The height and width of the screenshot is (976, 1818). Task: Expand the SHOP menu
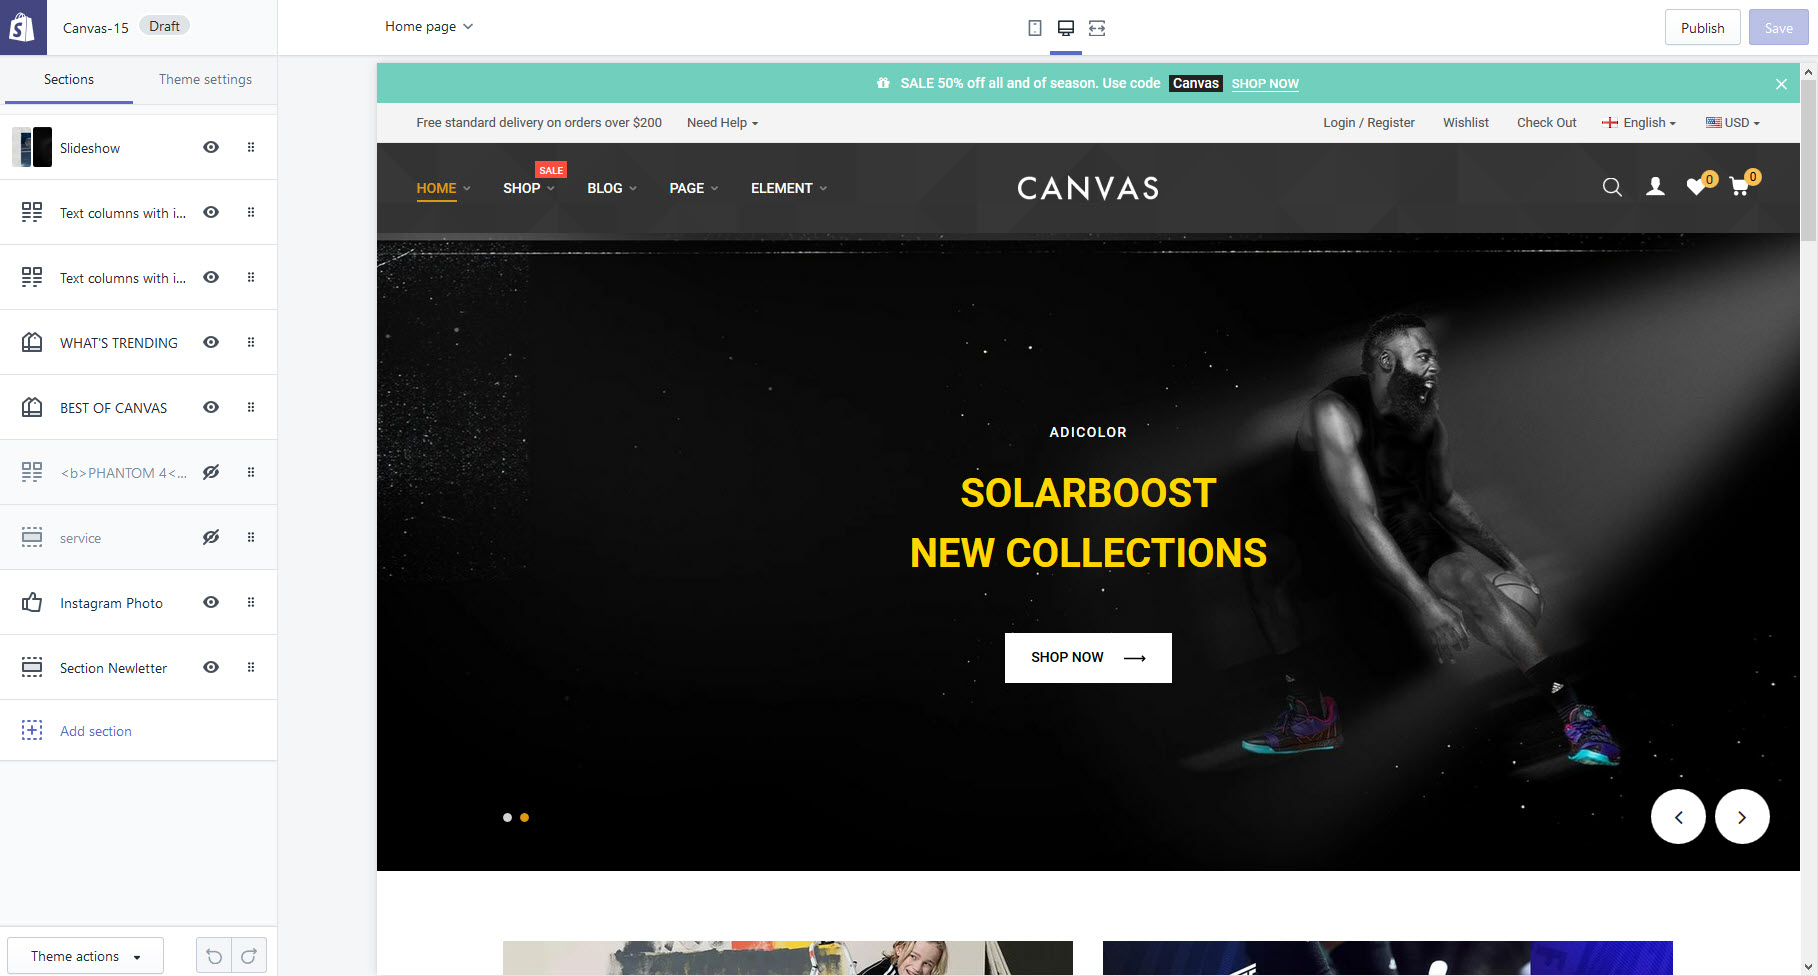click(x=529, y=188)
